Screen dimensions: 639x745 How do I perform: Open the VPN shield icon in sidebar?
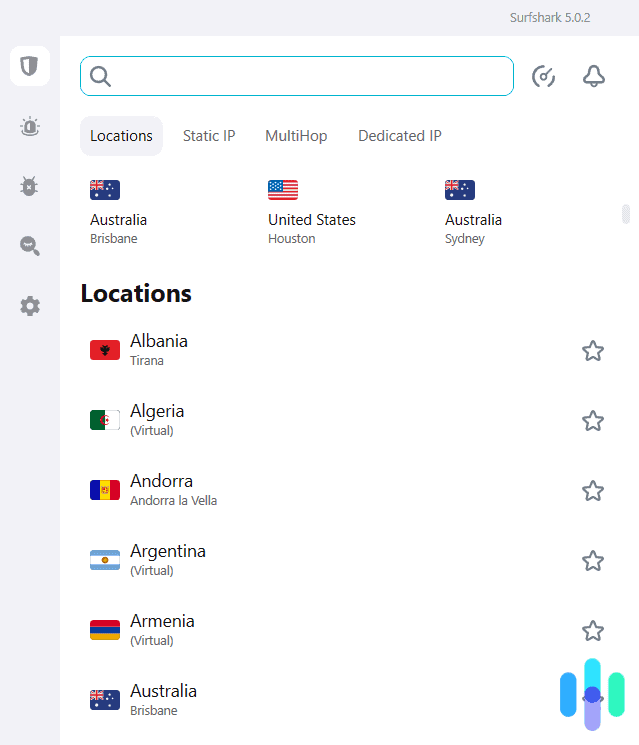click(x=30, y=66)
